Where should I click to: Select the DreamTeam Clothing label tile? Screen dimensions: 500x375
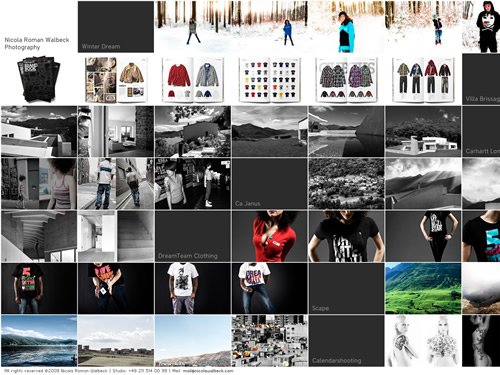[193, 236]
